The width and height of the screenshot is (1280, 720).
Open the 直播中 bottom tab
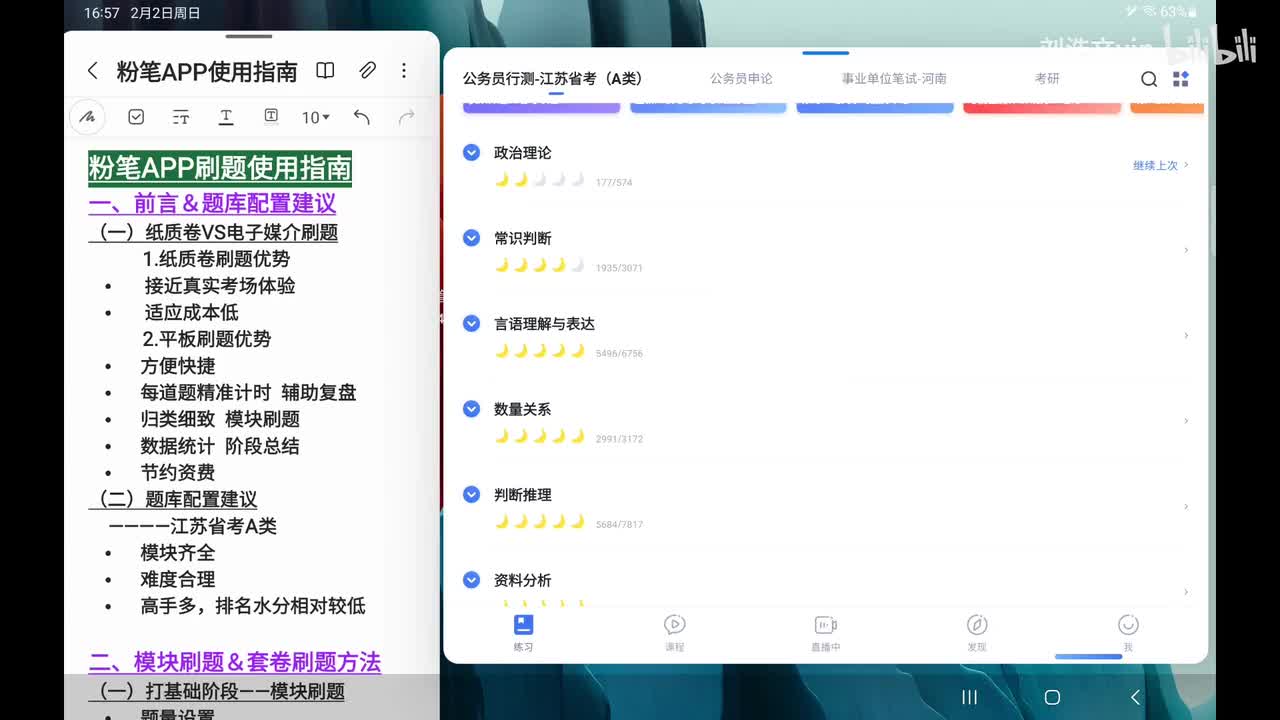(825, 633)
